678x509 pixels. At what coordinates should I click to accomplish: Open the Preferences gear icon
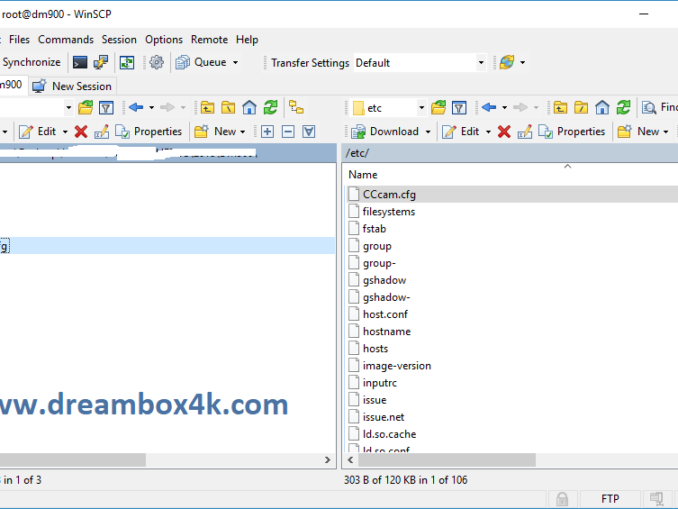click(157, 62)
